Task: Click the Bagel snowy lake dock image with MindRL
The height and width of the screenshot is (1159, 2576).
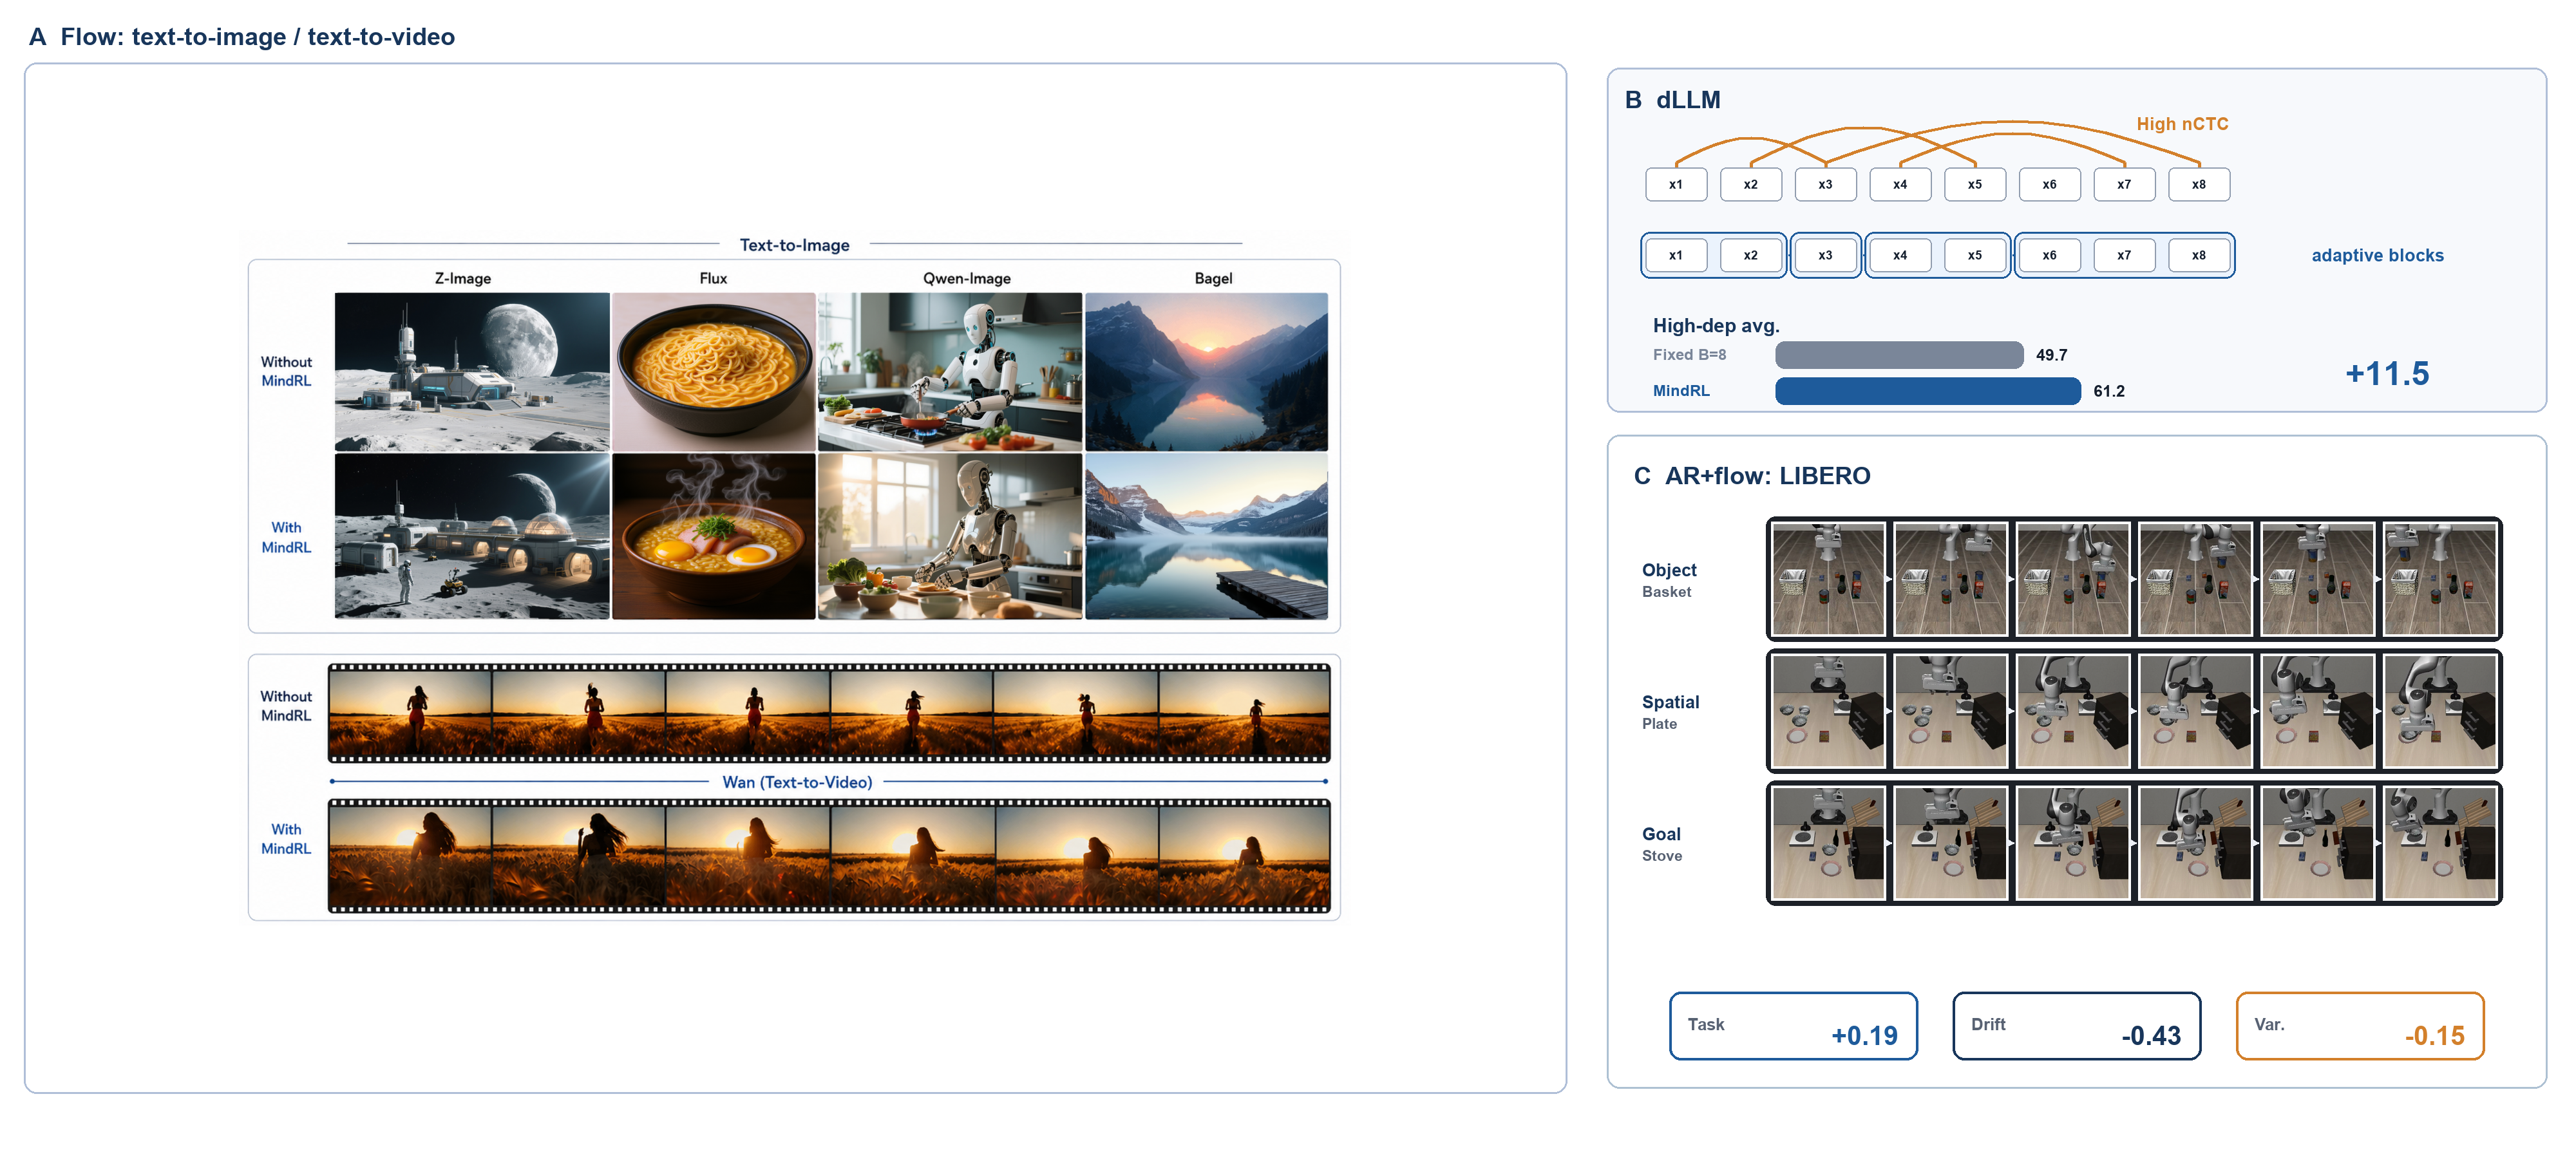Action: click(1206, 536)
